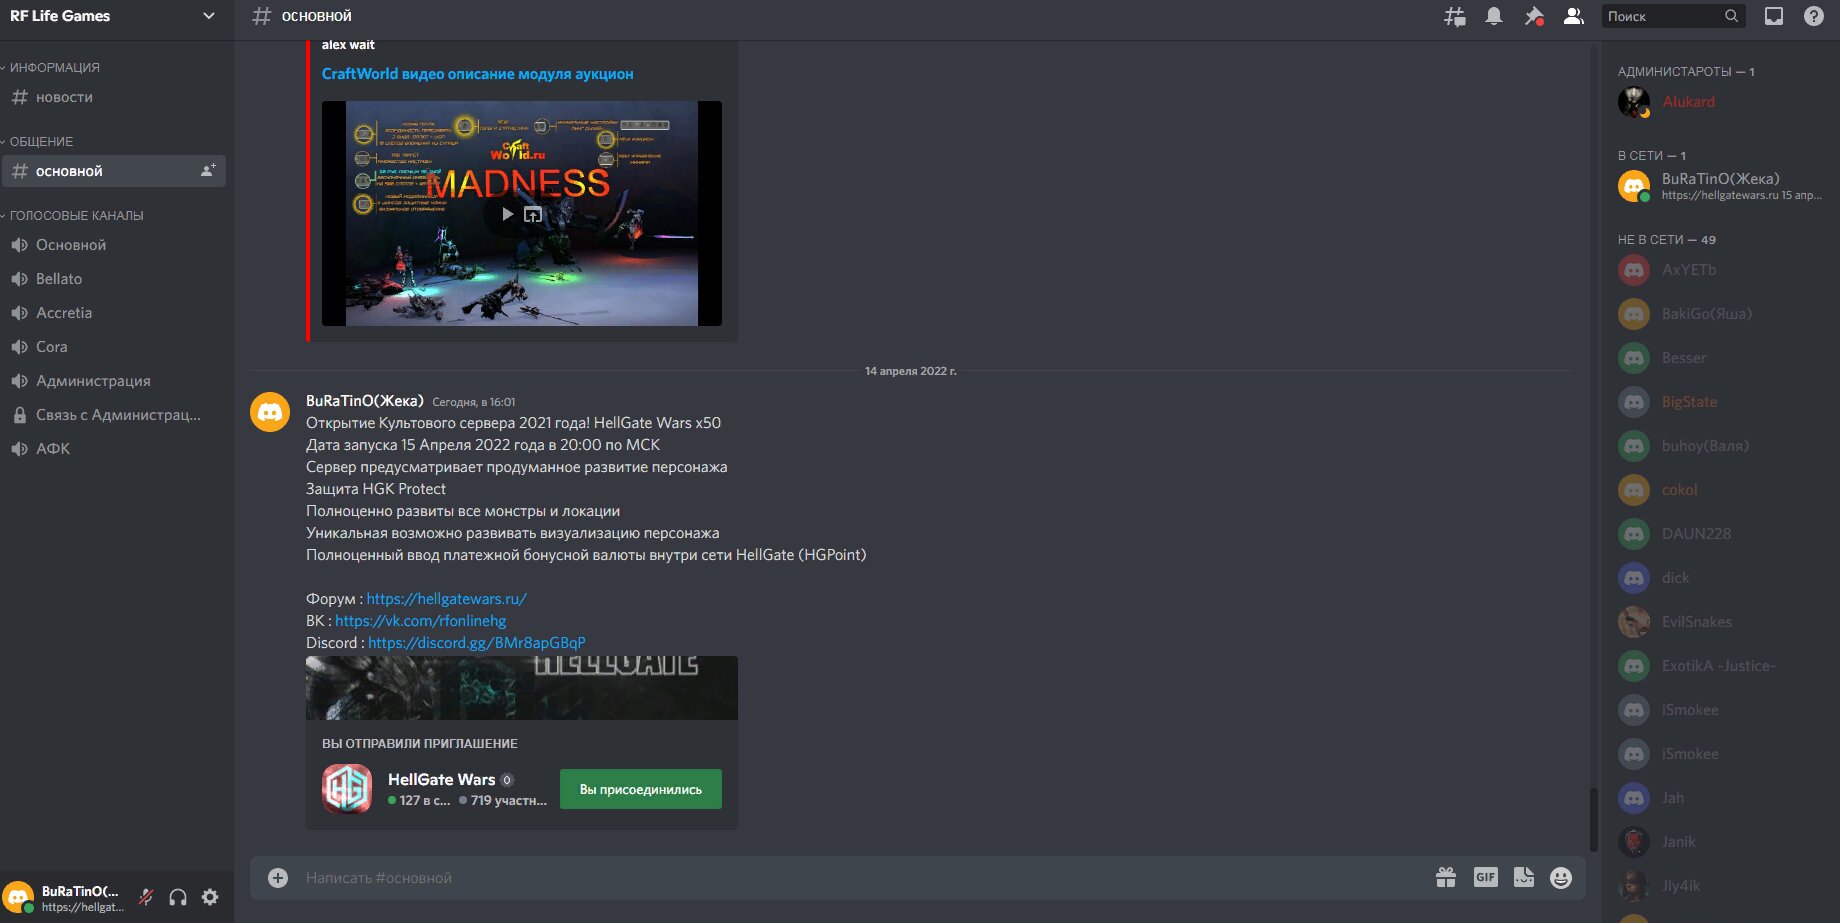The height and width of the screenshot is (923, 1840).
Task: Open the GIF picker
Action: pyautogui.click(x=1486, y=878)
